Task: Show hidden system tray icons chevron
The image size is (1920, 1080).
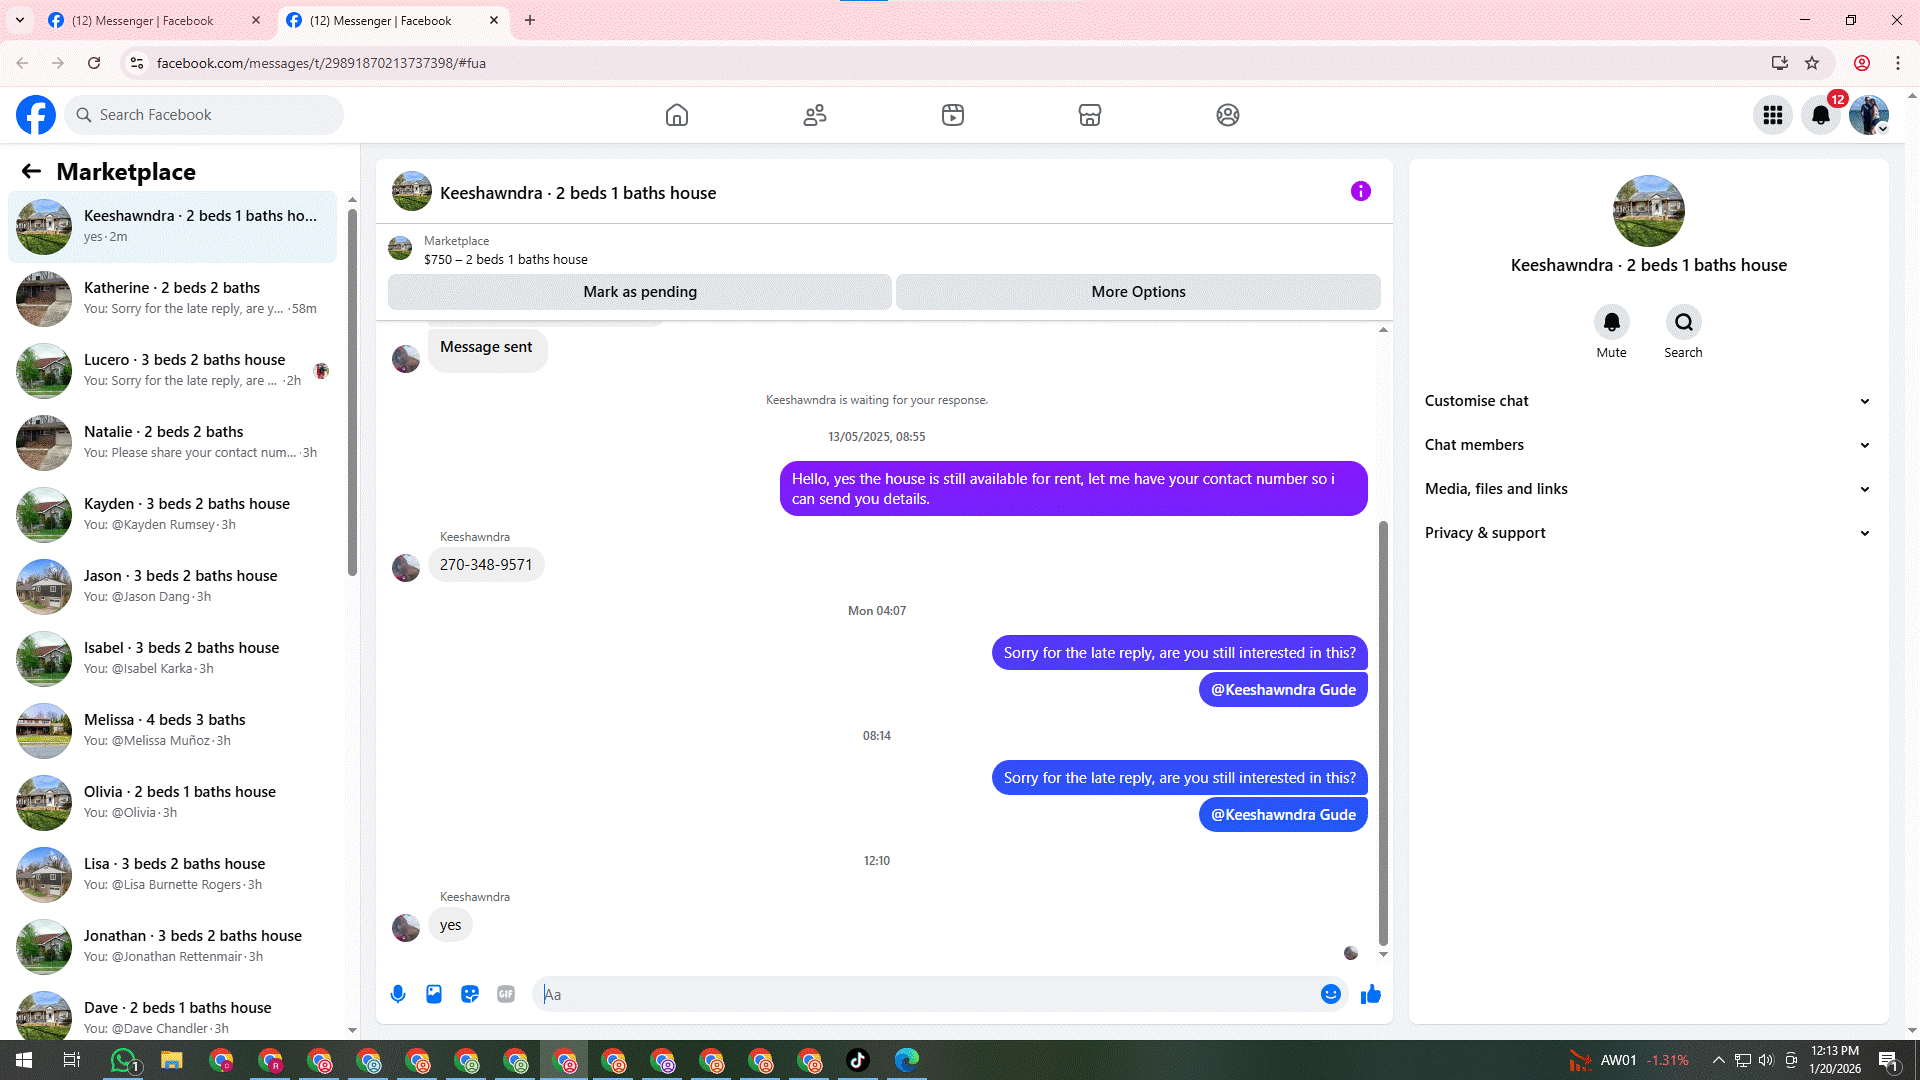Action: (x=1718, y=1060)
